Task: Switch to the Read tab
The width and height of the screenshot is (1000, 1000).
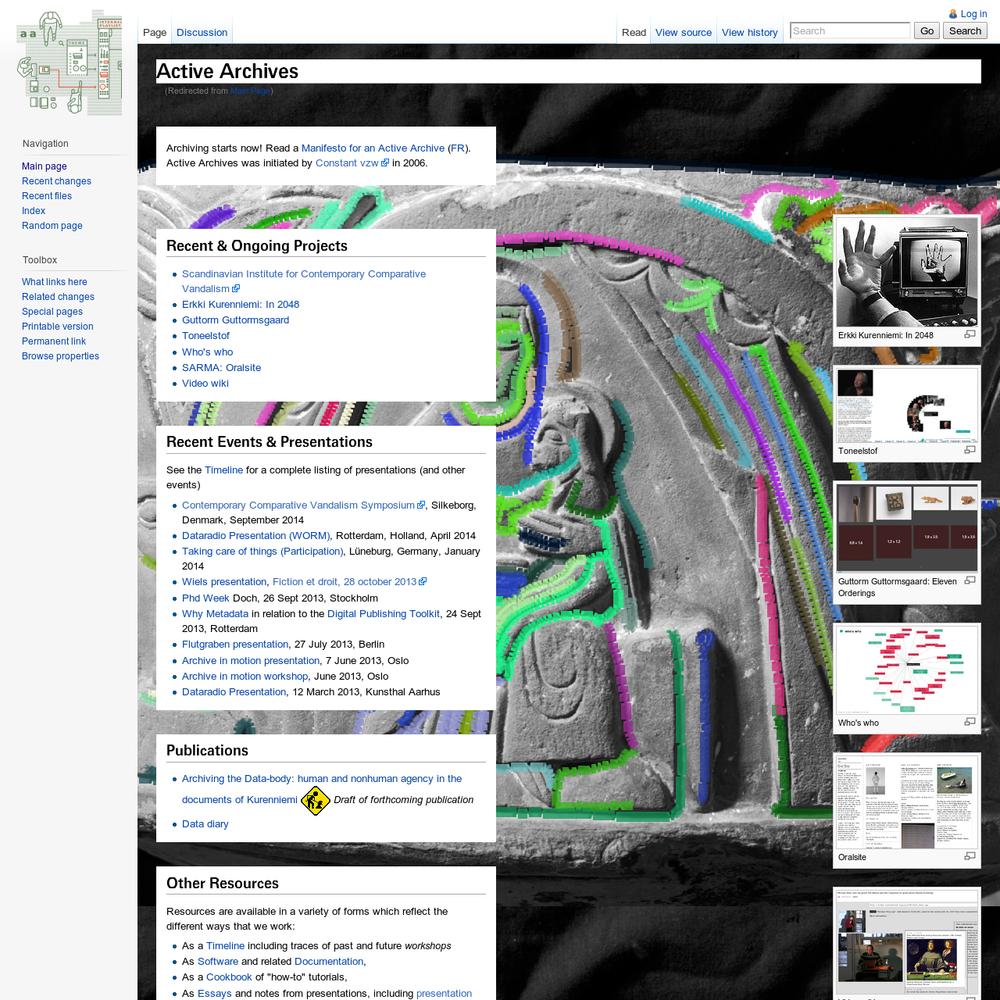Action: (x=633, y=33)
